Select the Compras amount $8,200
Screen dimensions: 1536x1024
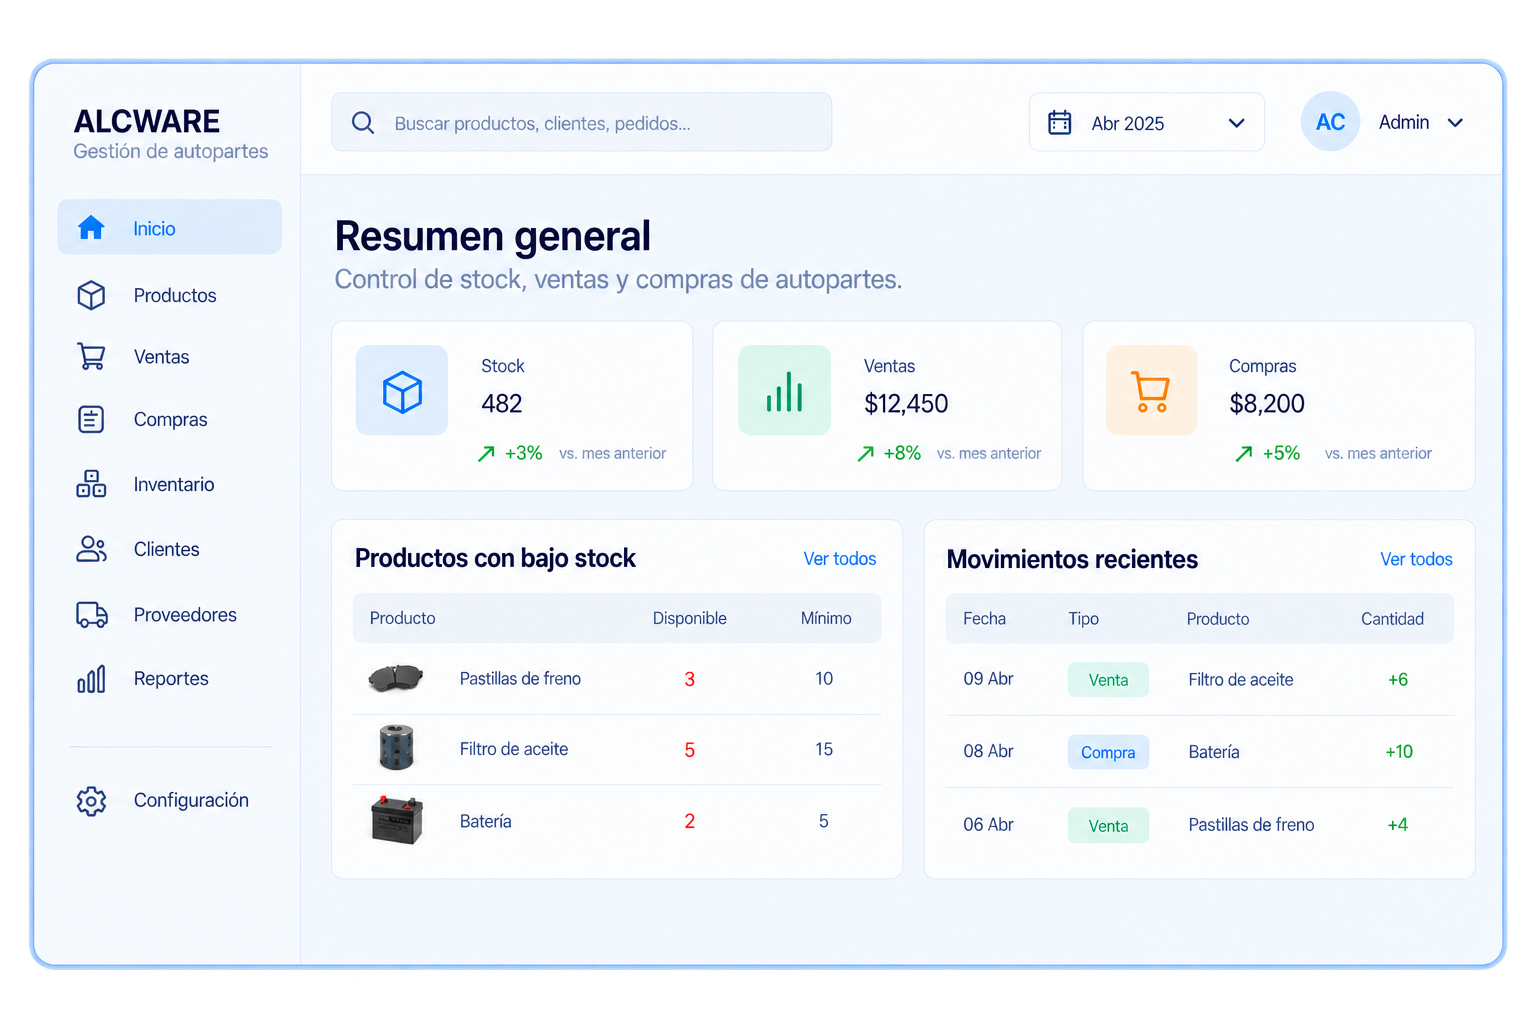(1267, 403)
